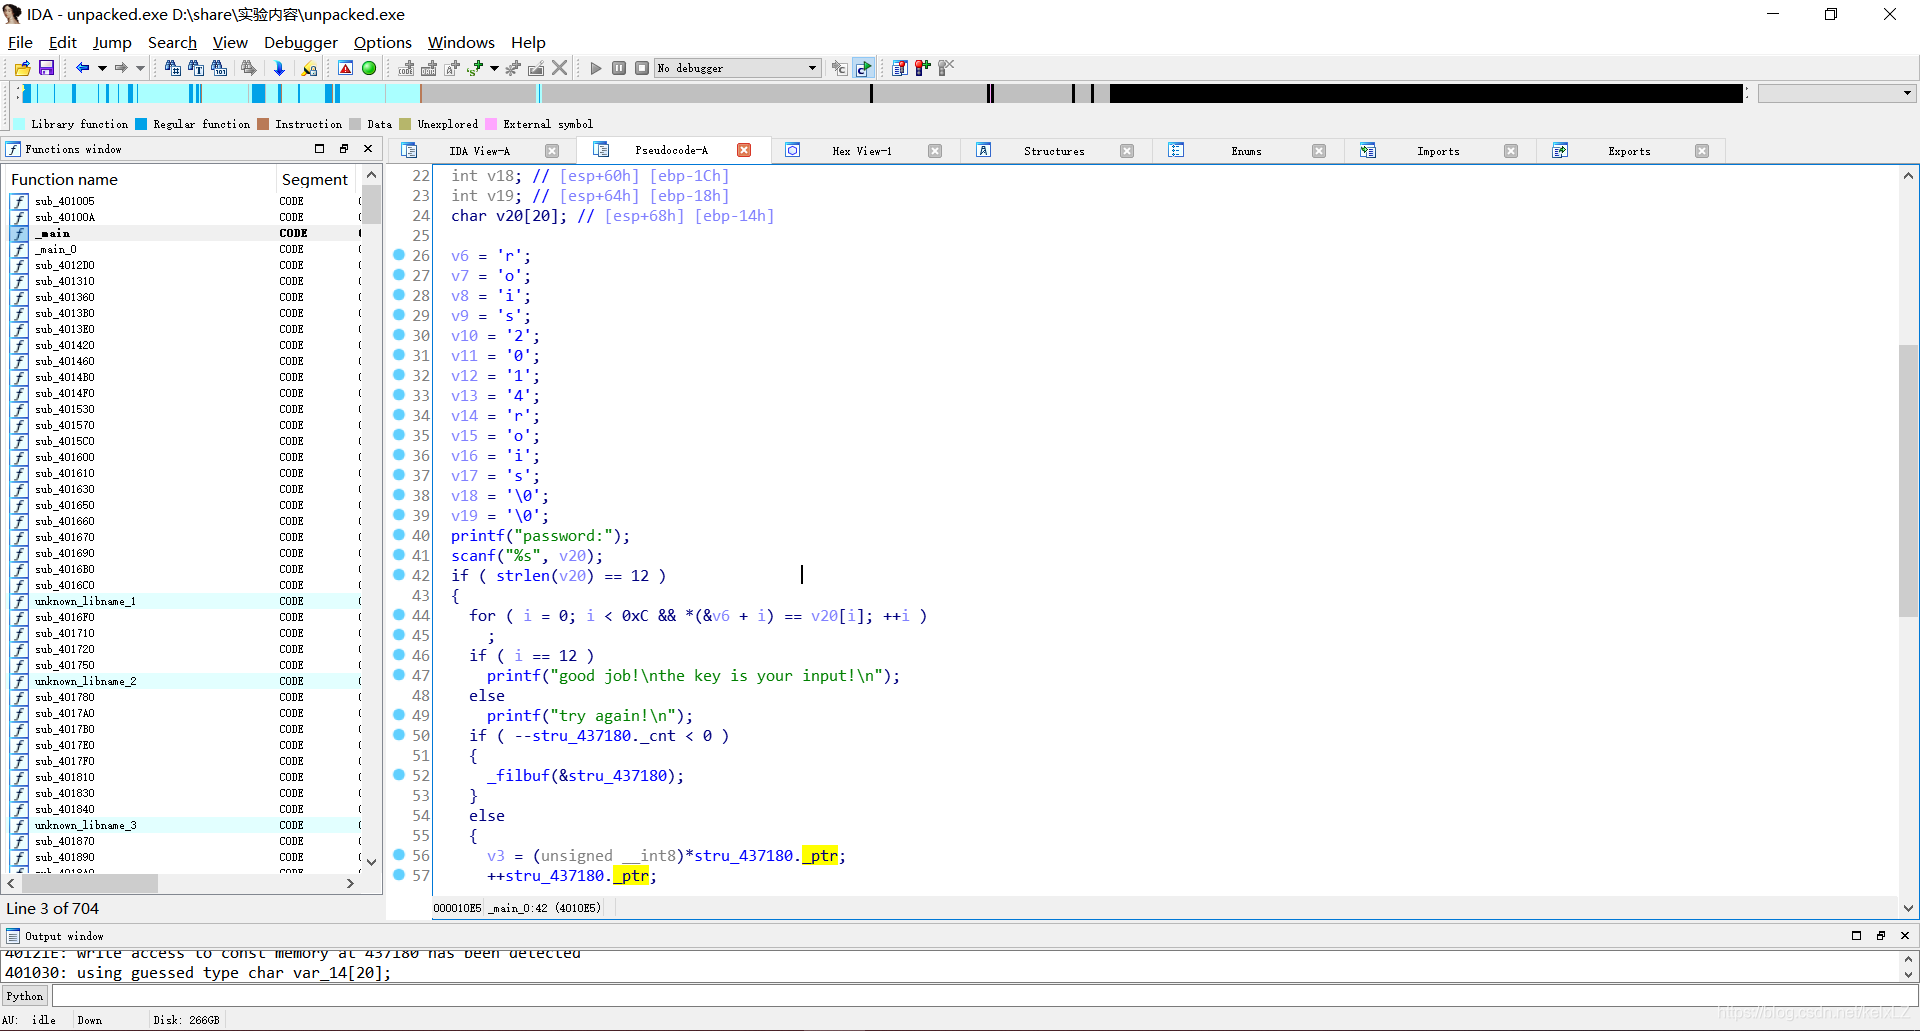1920x1031 pixels.
Task: Start the process with the play button
Action: click(596, 68)
